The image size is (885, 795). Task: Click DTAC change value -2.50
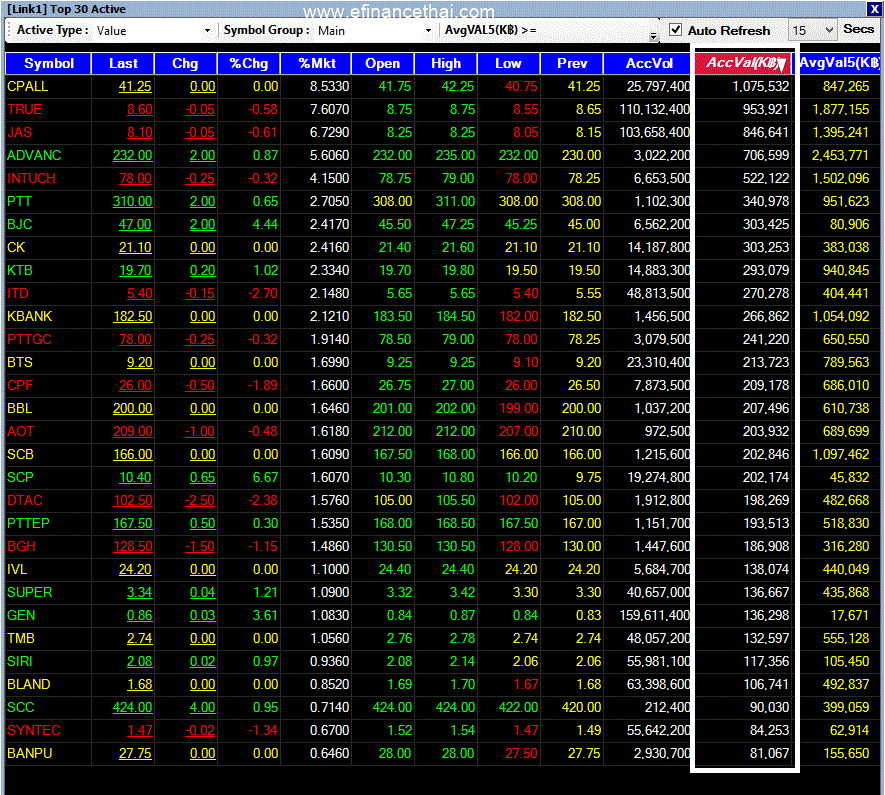(200, 500)
